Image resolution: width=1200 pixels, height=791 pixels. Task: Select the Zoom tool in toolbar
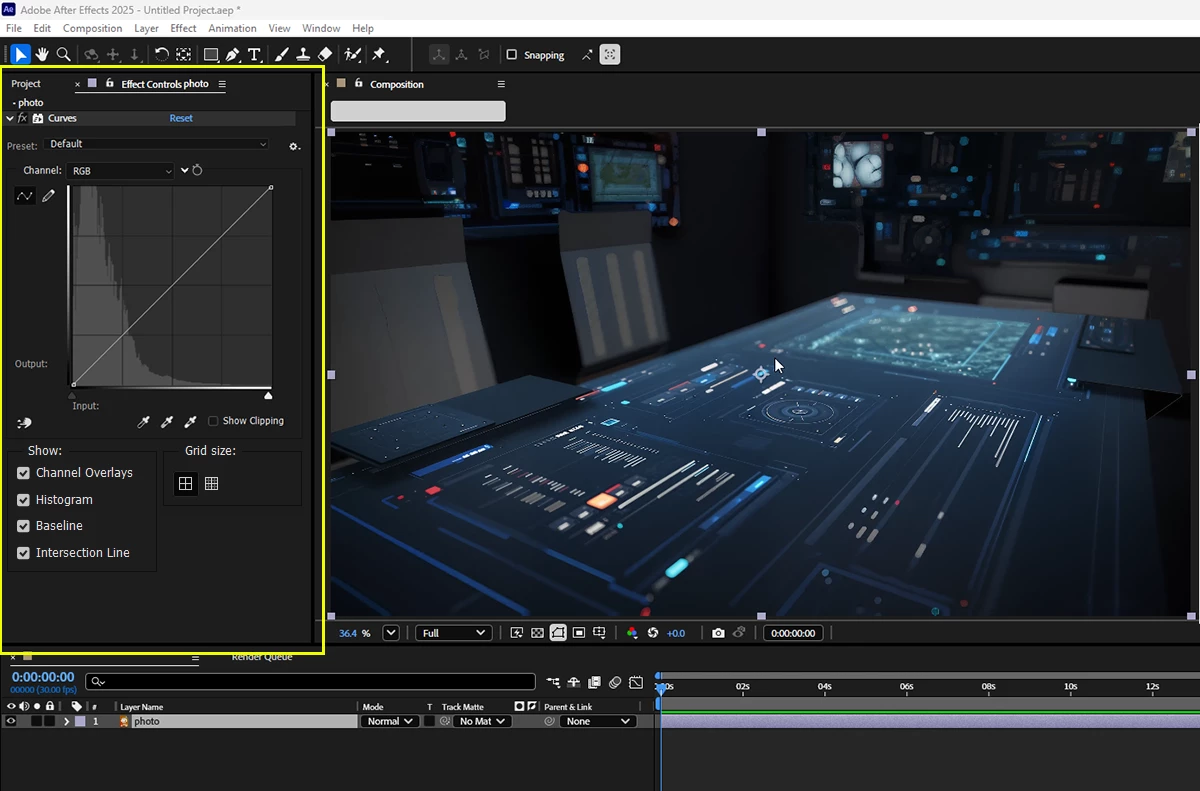coord(63,55)
